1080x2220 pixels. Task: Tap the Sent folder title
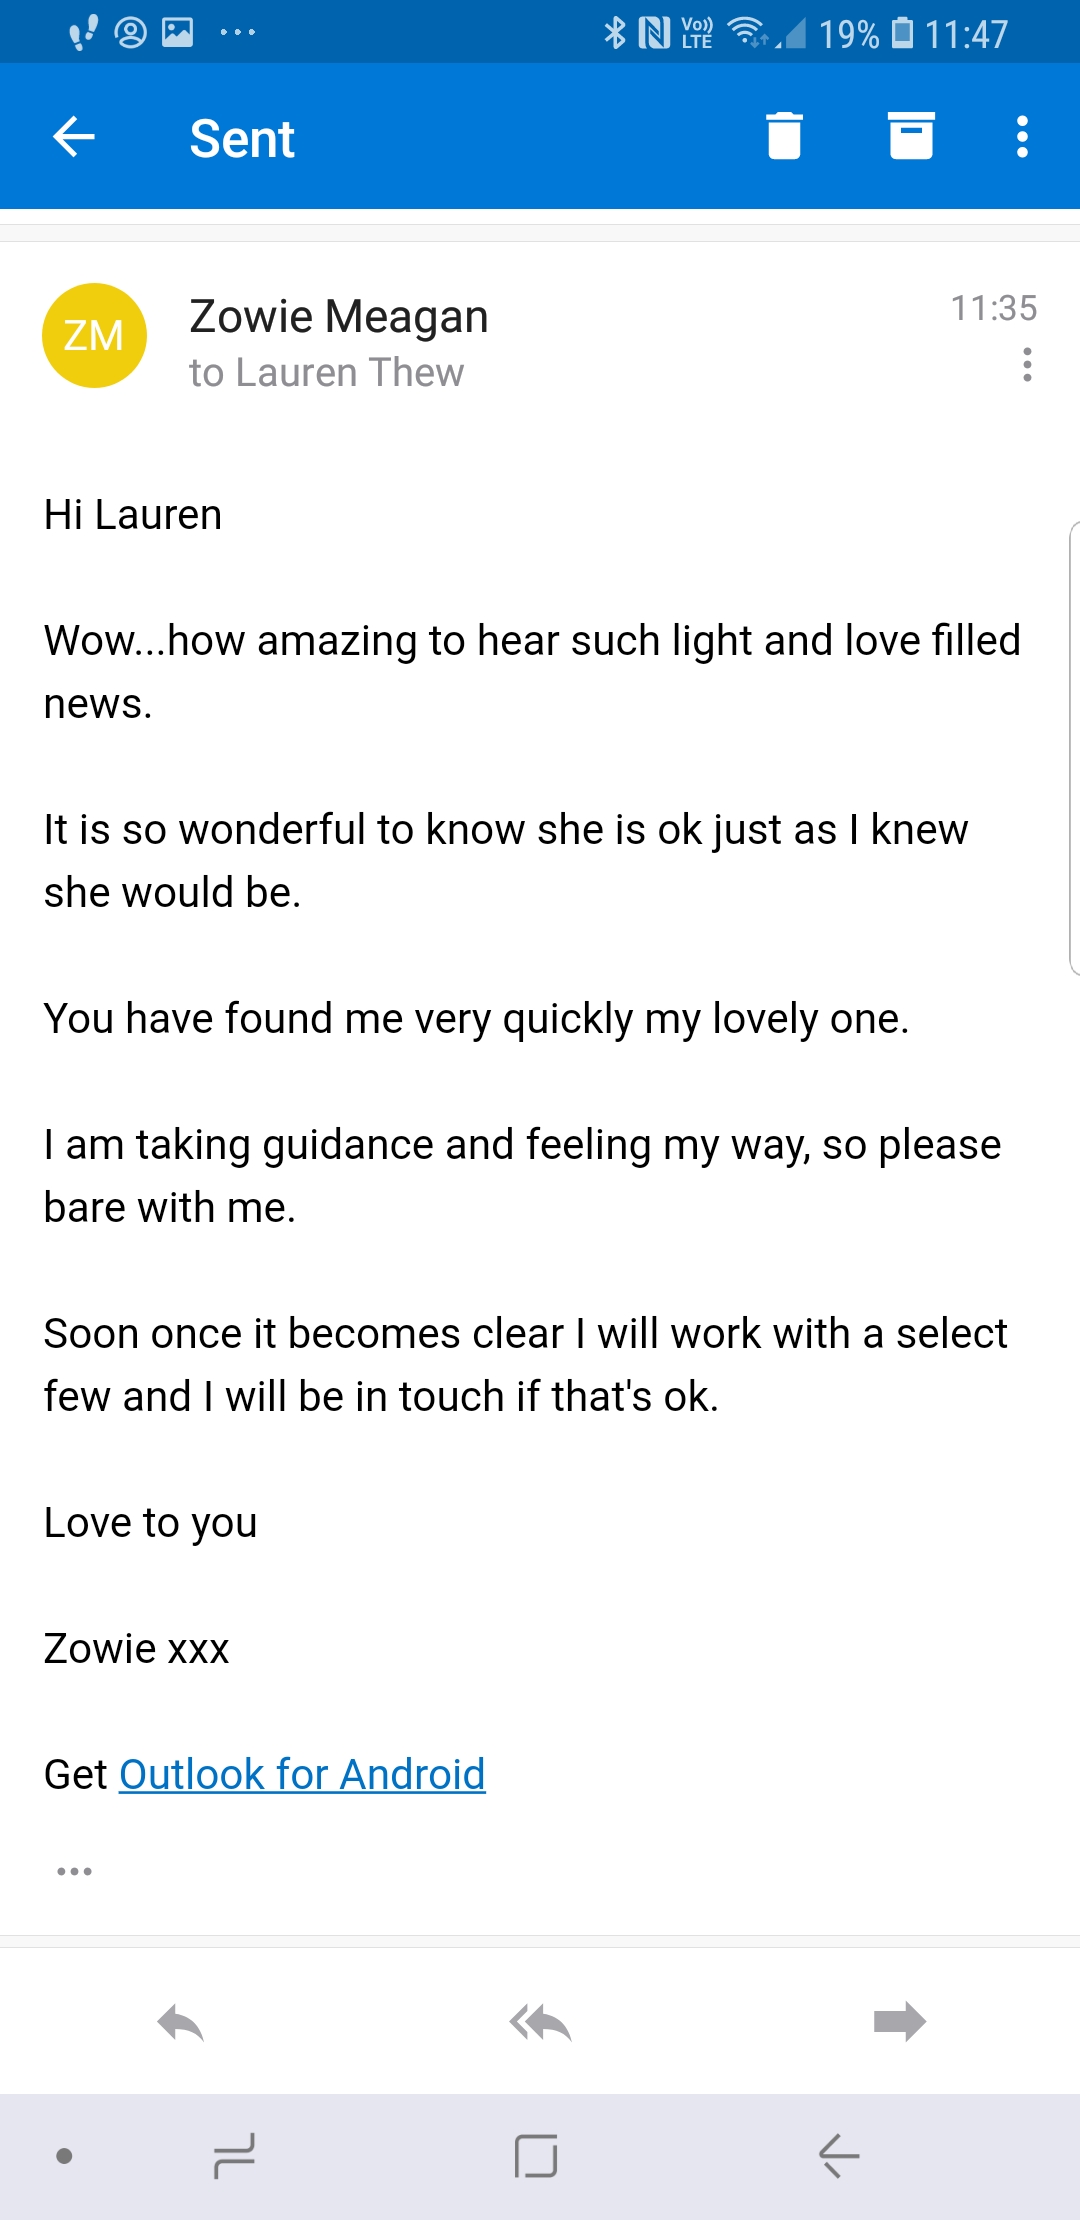click(x=242, y=138)
